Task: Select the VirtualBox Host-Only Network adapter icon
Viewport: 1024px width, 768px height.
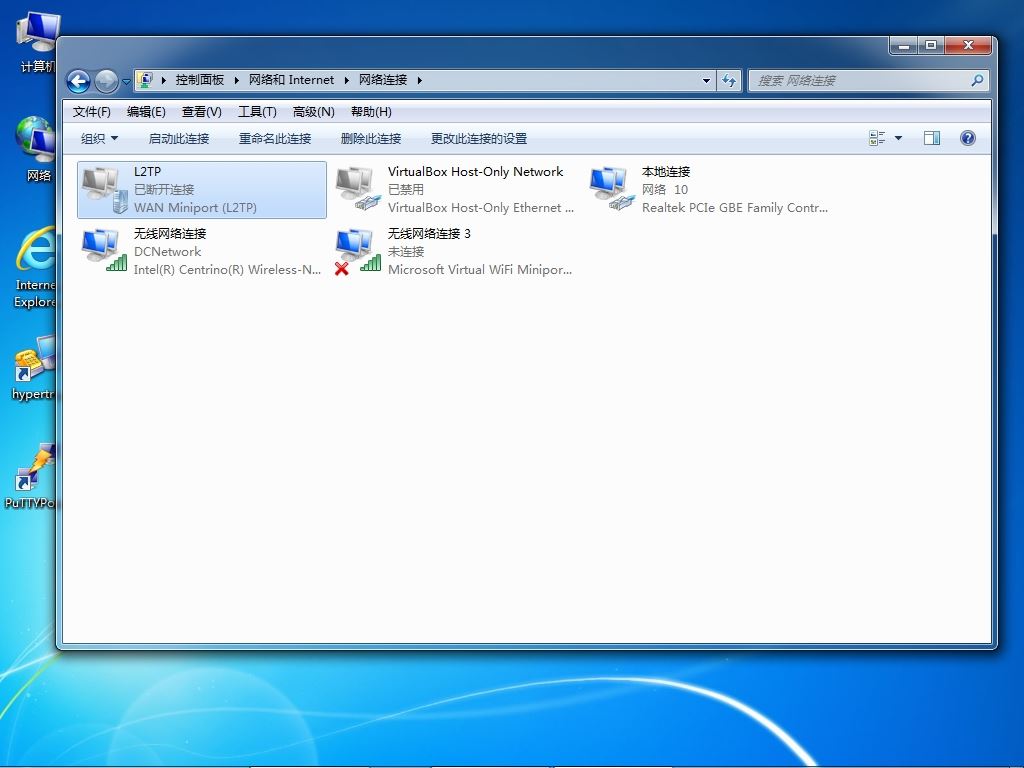Action: [358, 188]
